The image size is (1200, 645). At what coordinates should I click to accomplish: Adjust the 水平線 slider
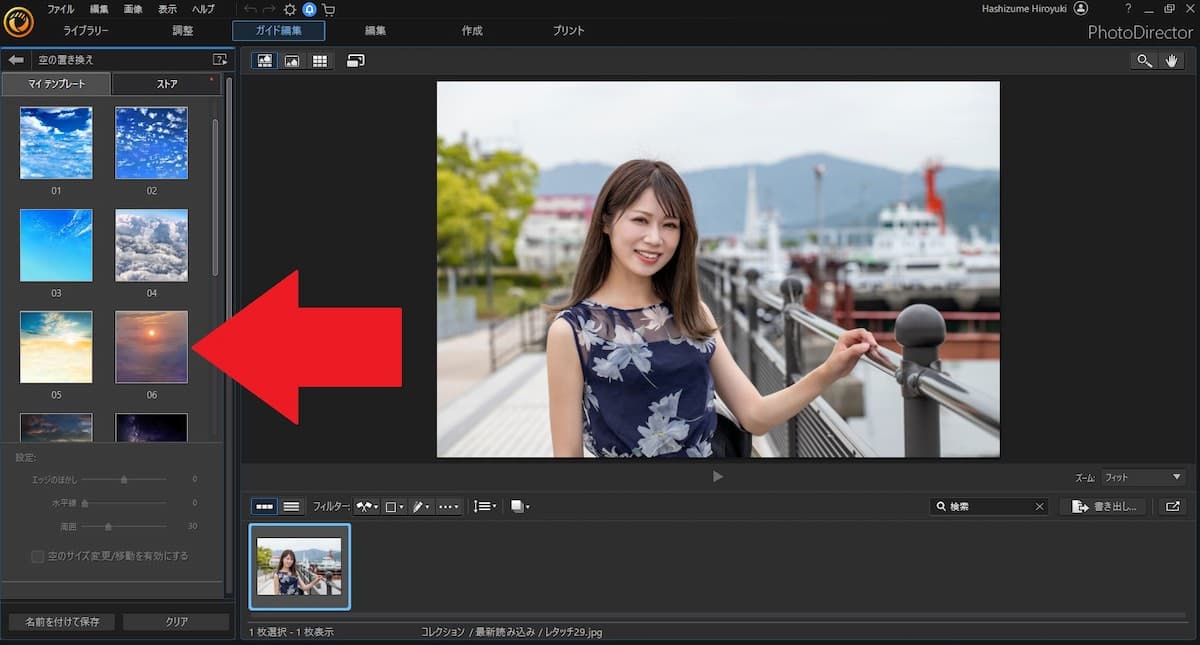124,503
